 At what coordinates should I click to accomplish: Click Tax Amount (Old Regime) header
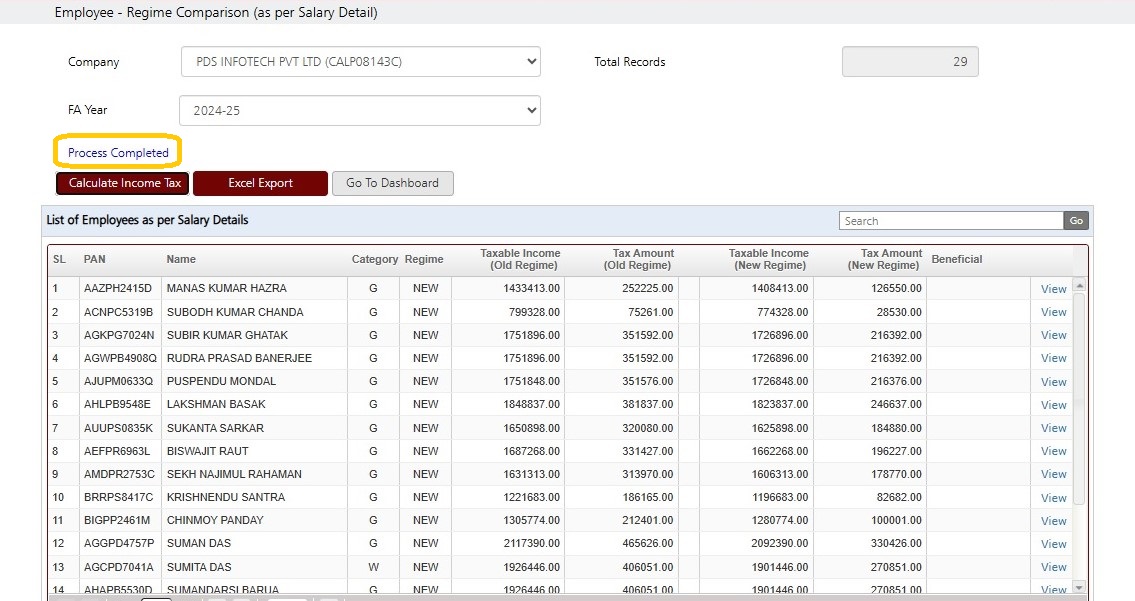pos(638,259)
